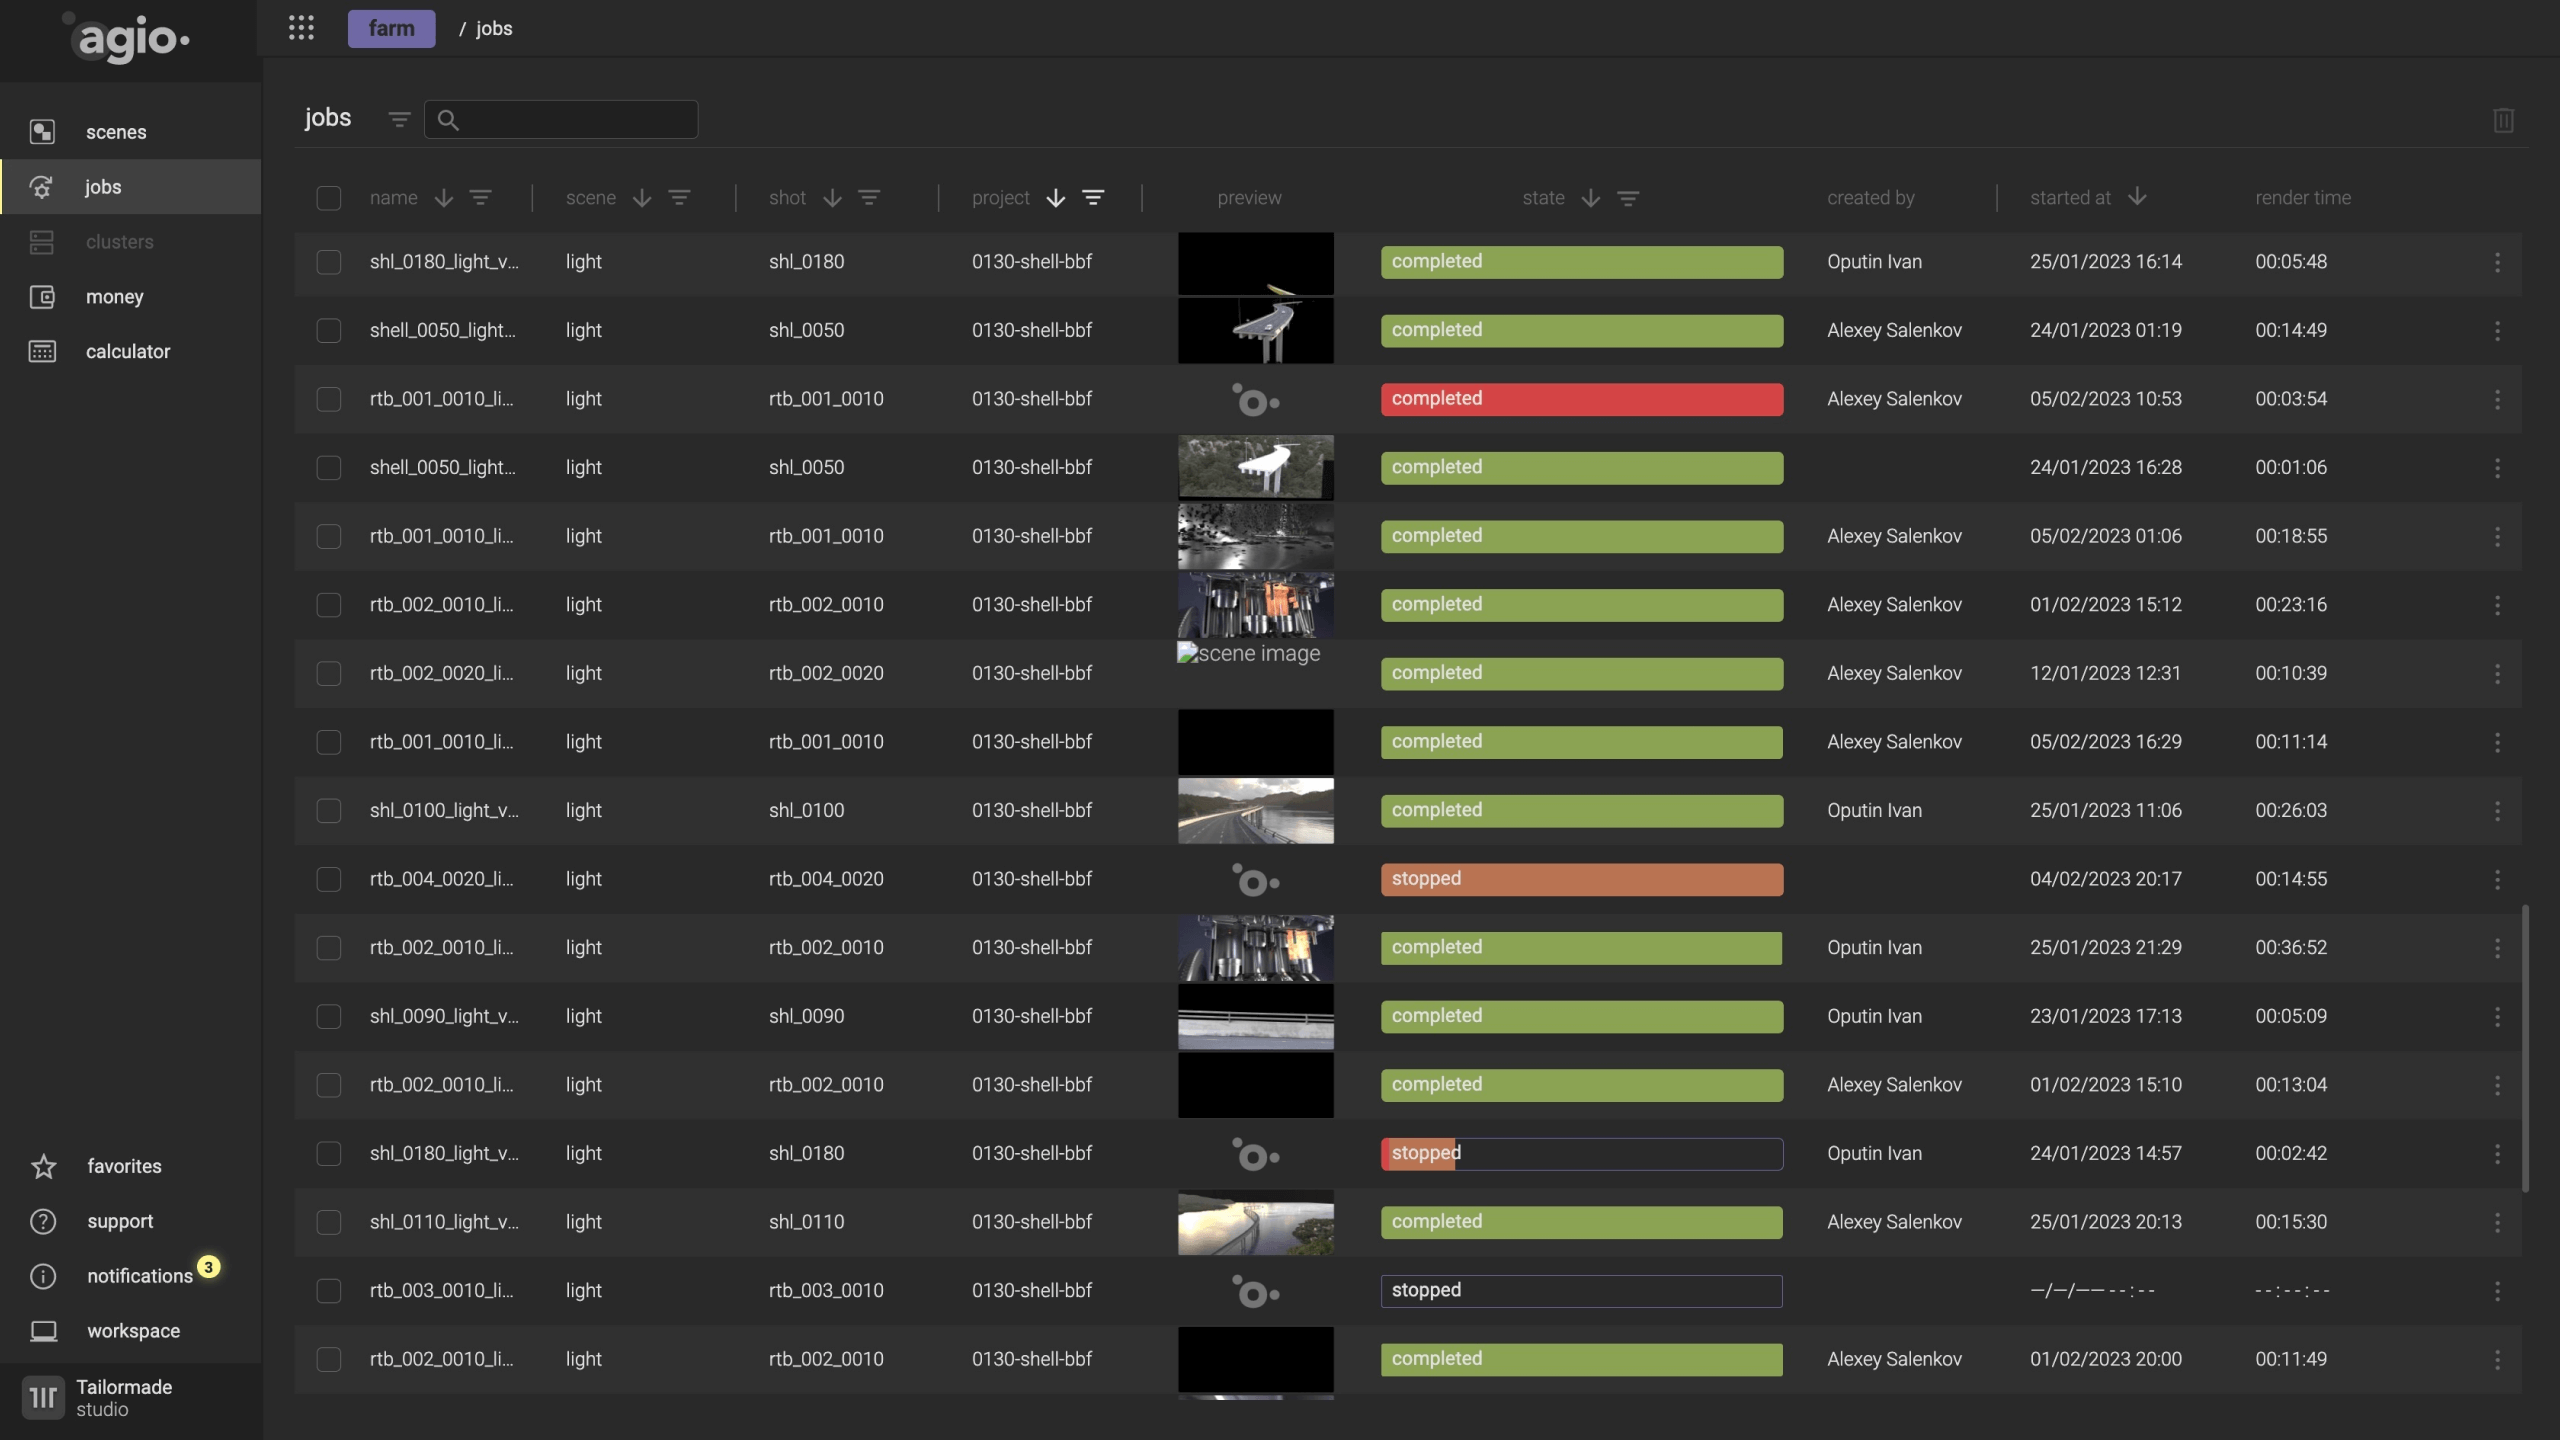Open calculator from sidebar

pos(127,352)
